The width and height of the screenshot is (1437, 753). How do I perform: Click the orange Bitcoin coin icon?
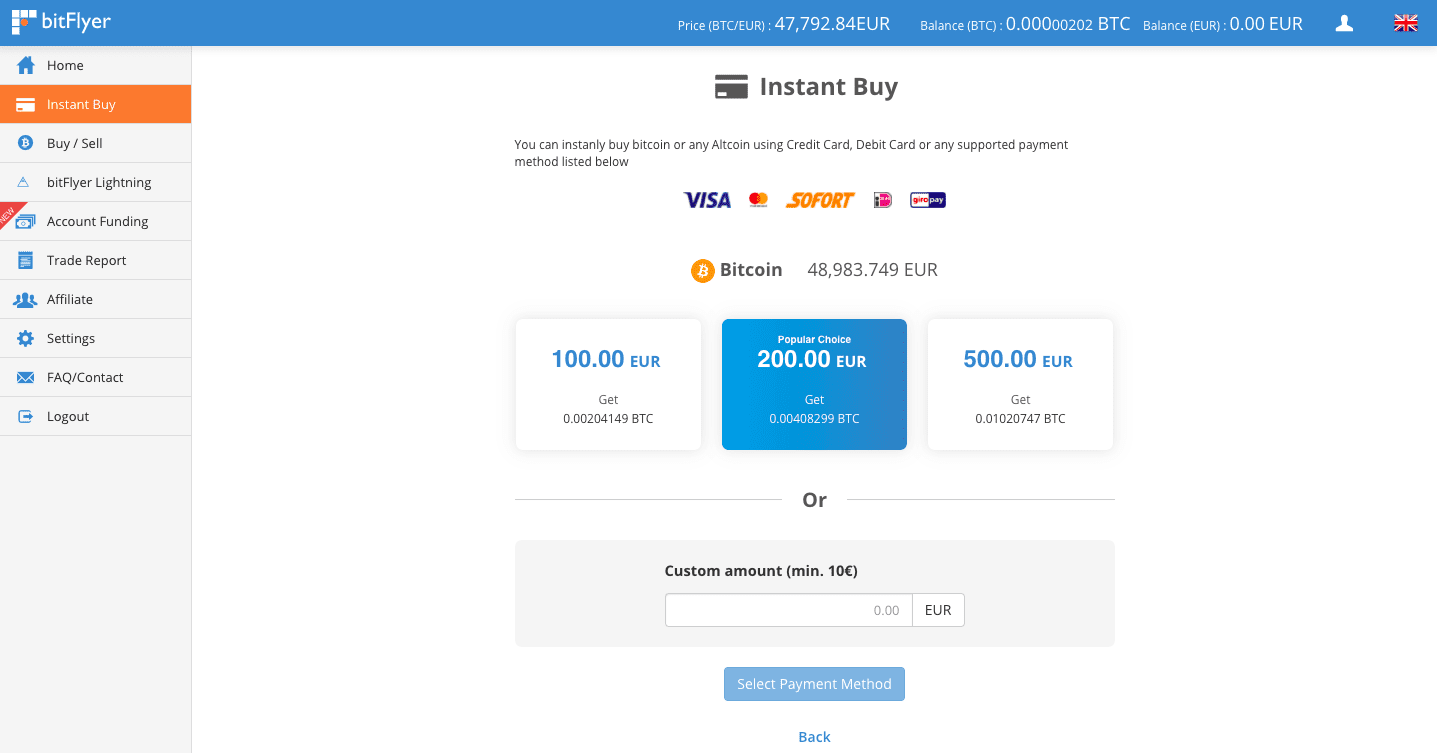coord(703,270)
